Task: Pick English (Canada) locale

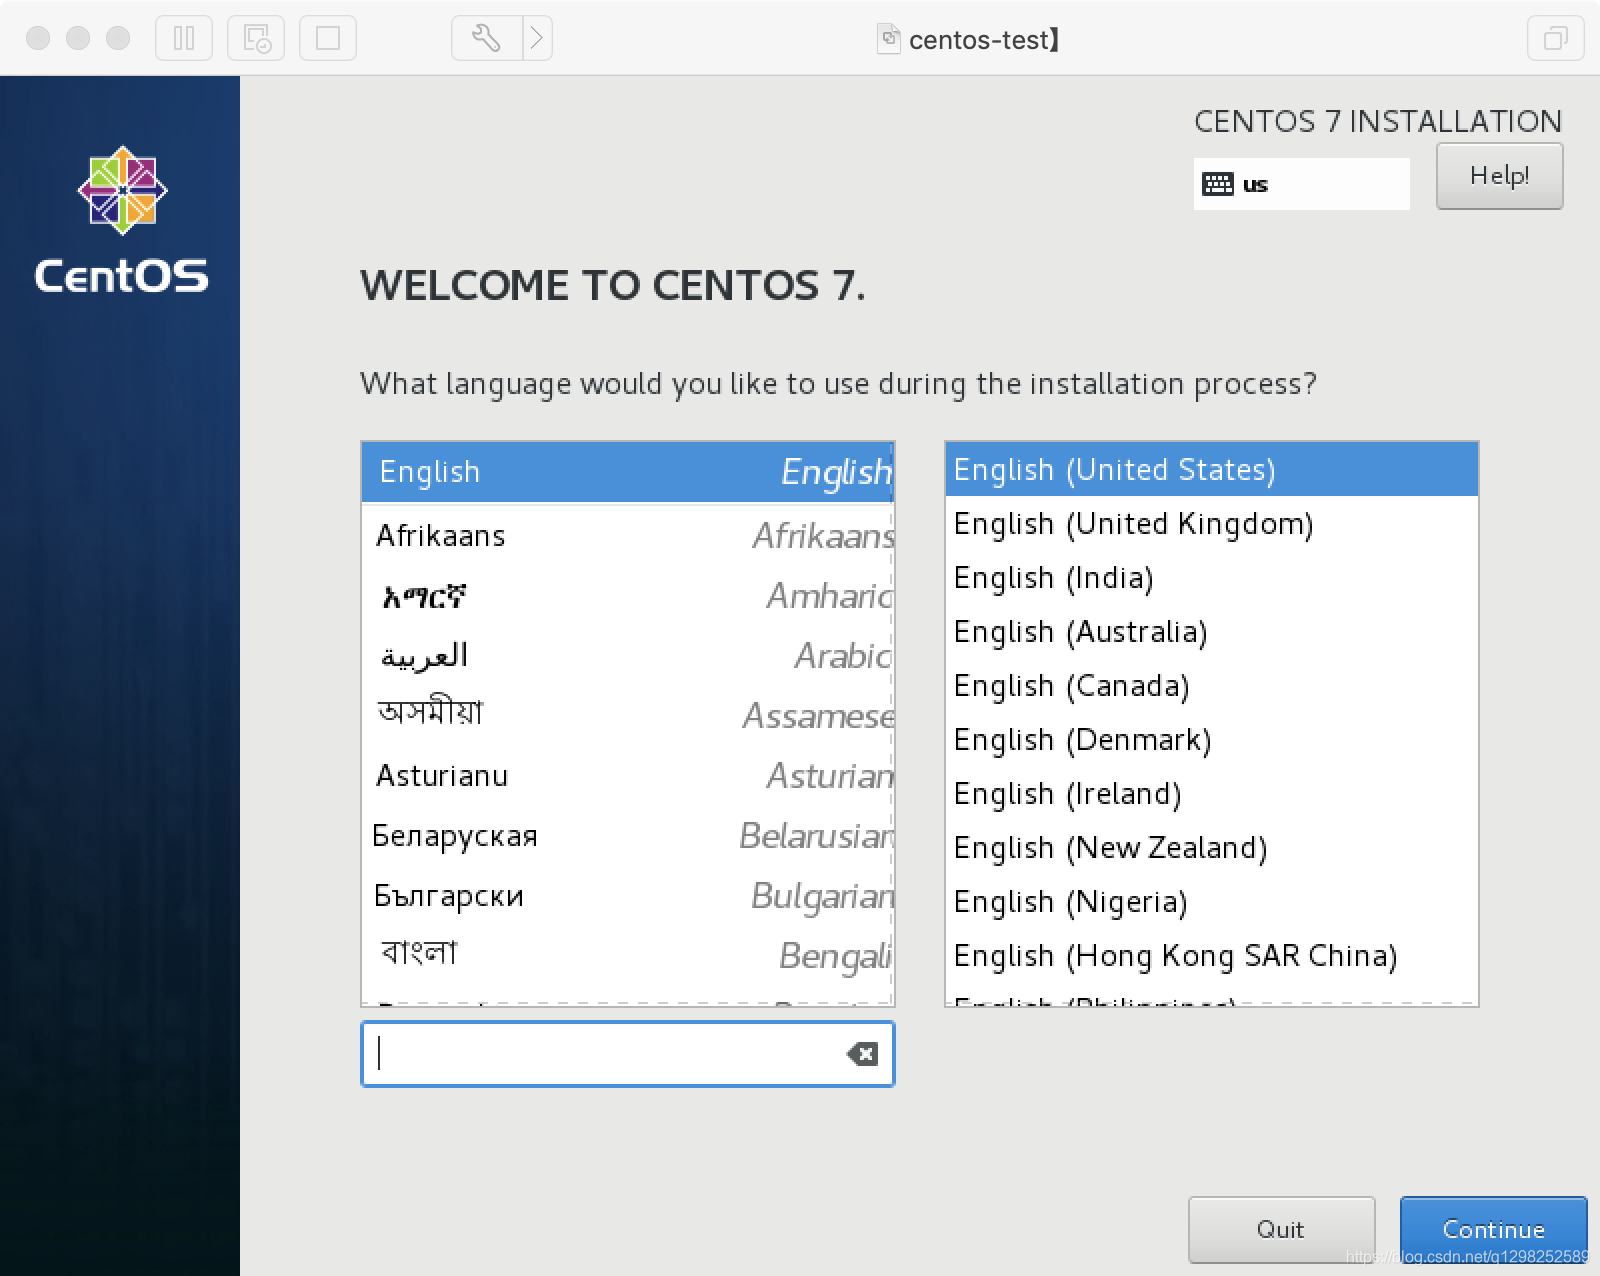Action: (x=1211, y=686)
